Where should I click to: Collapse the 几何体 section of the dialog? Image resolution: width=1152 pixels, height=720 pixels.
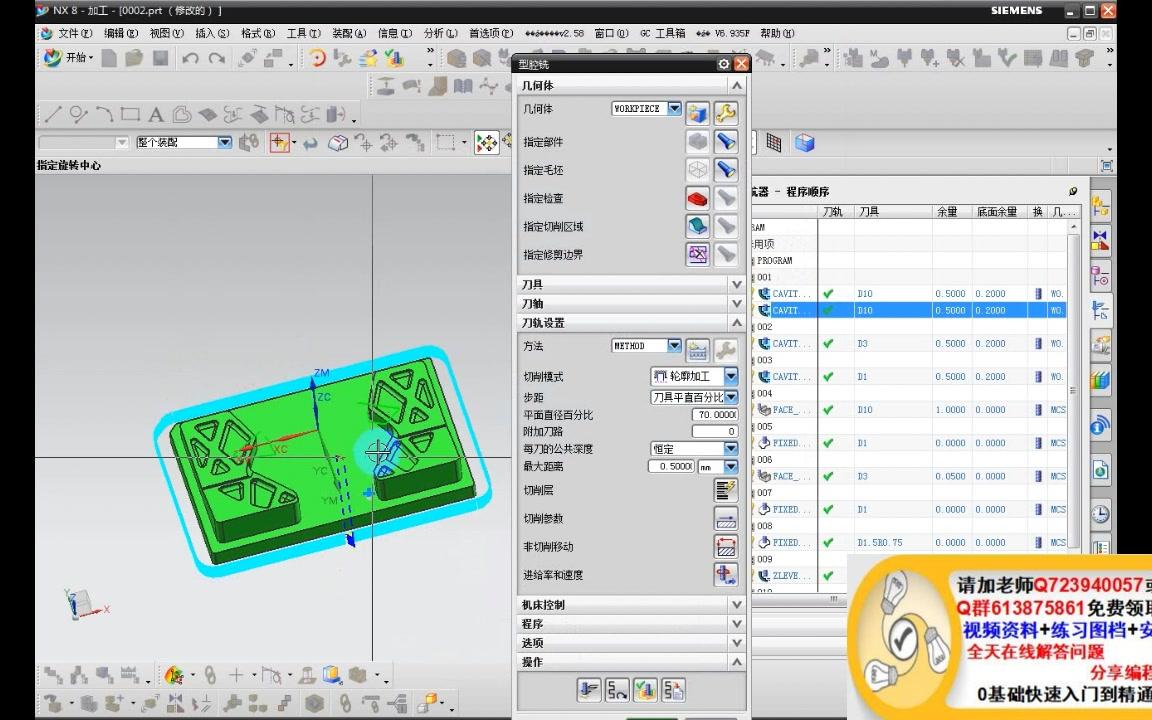(736, 85)
